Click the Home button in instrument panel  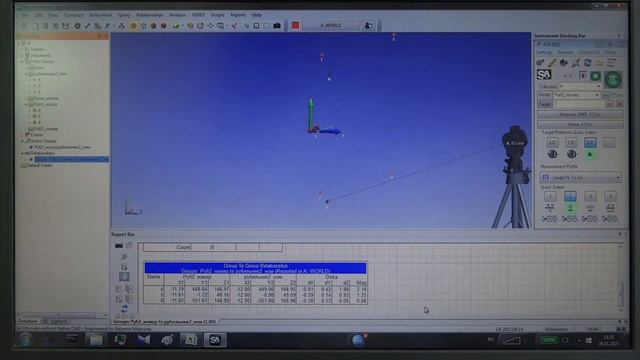[x=580, y=124]
